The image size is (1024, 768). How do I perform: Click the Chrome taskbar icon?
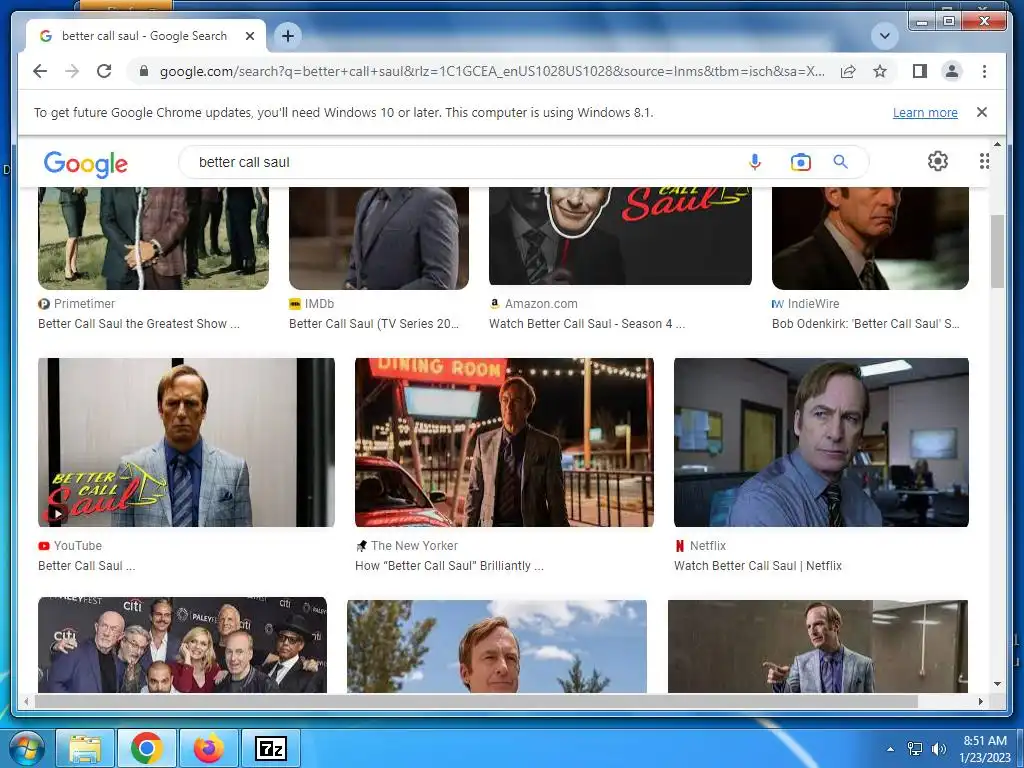(146, 748)
